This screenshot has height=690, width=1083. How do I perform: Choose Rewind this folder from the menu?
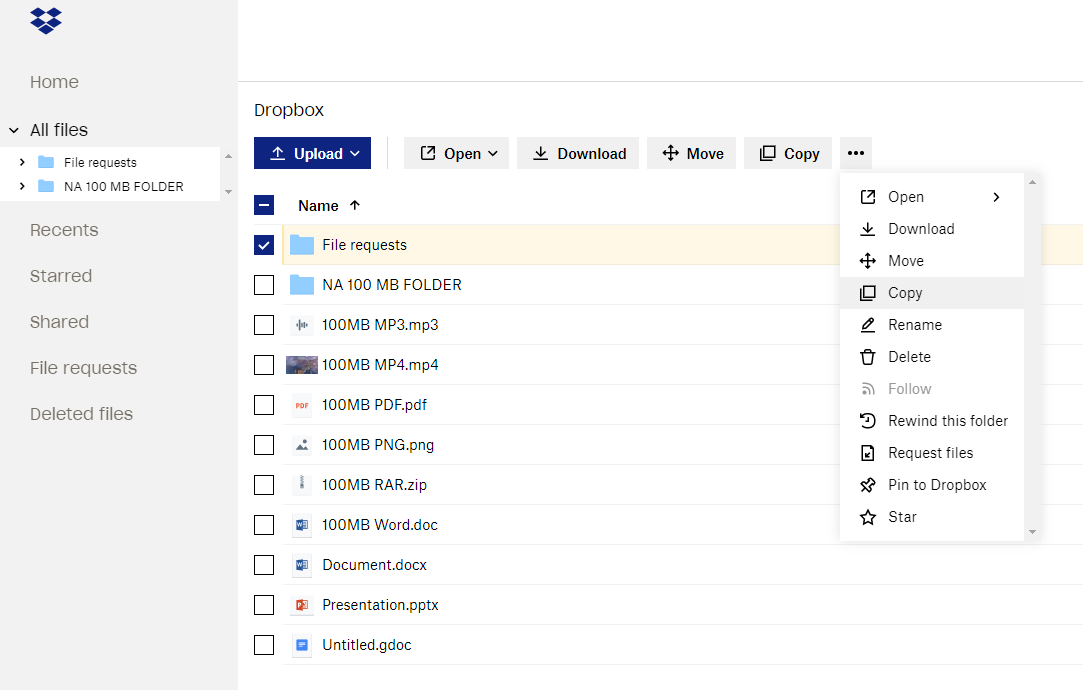click(x=948, y=420)
